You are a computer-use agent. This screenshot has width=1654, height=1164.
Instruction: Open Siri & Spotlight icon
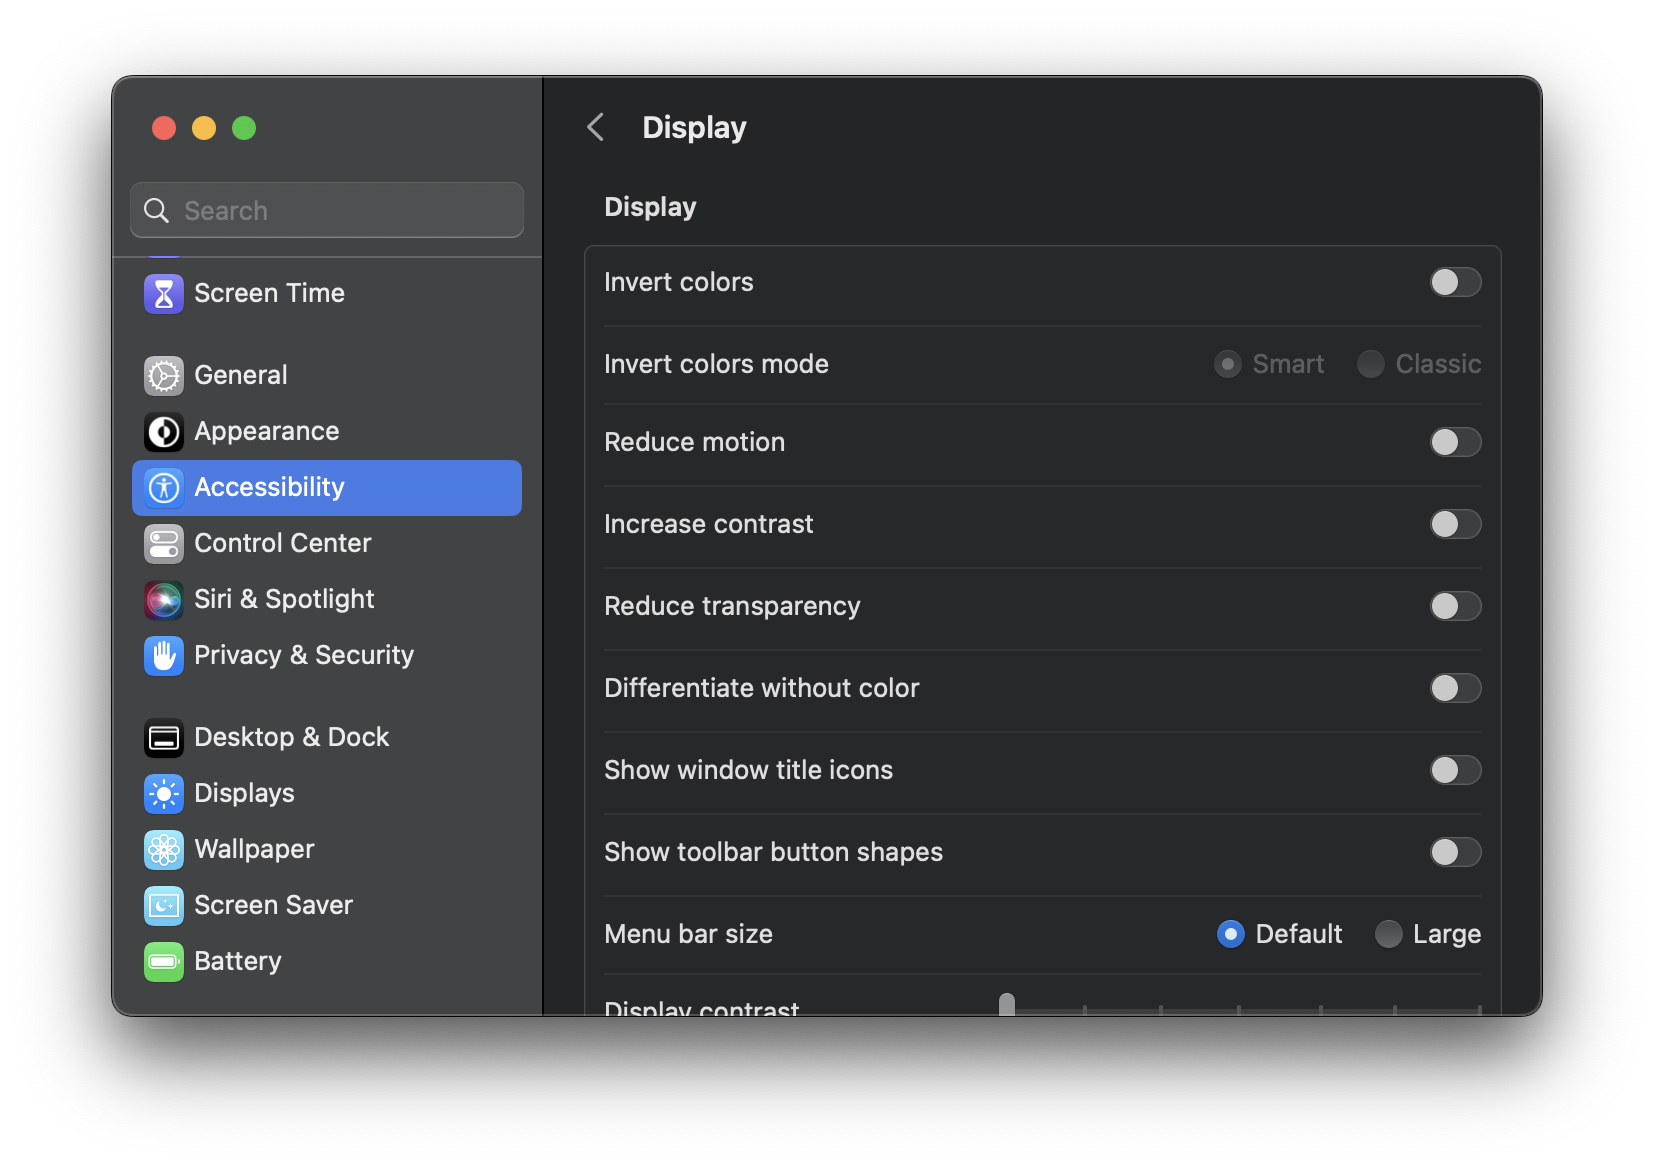(x=164, y=600)
